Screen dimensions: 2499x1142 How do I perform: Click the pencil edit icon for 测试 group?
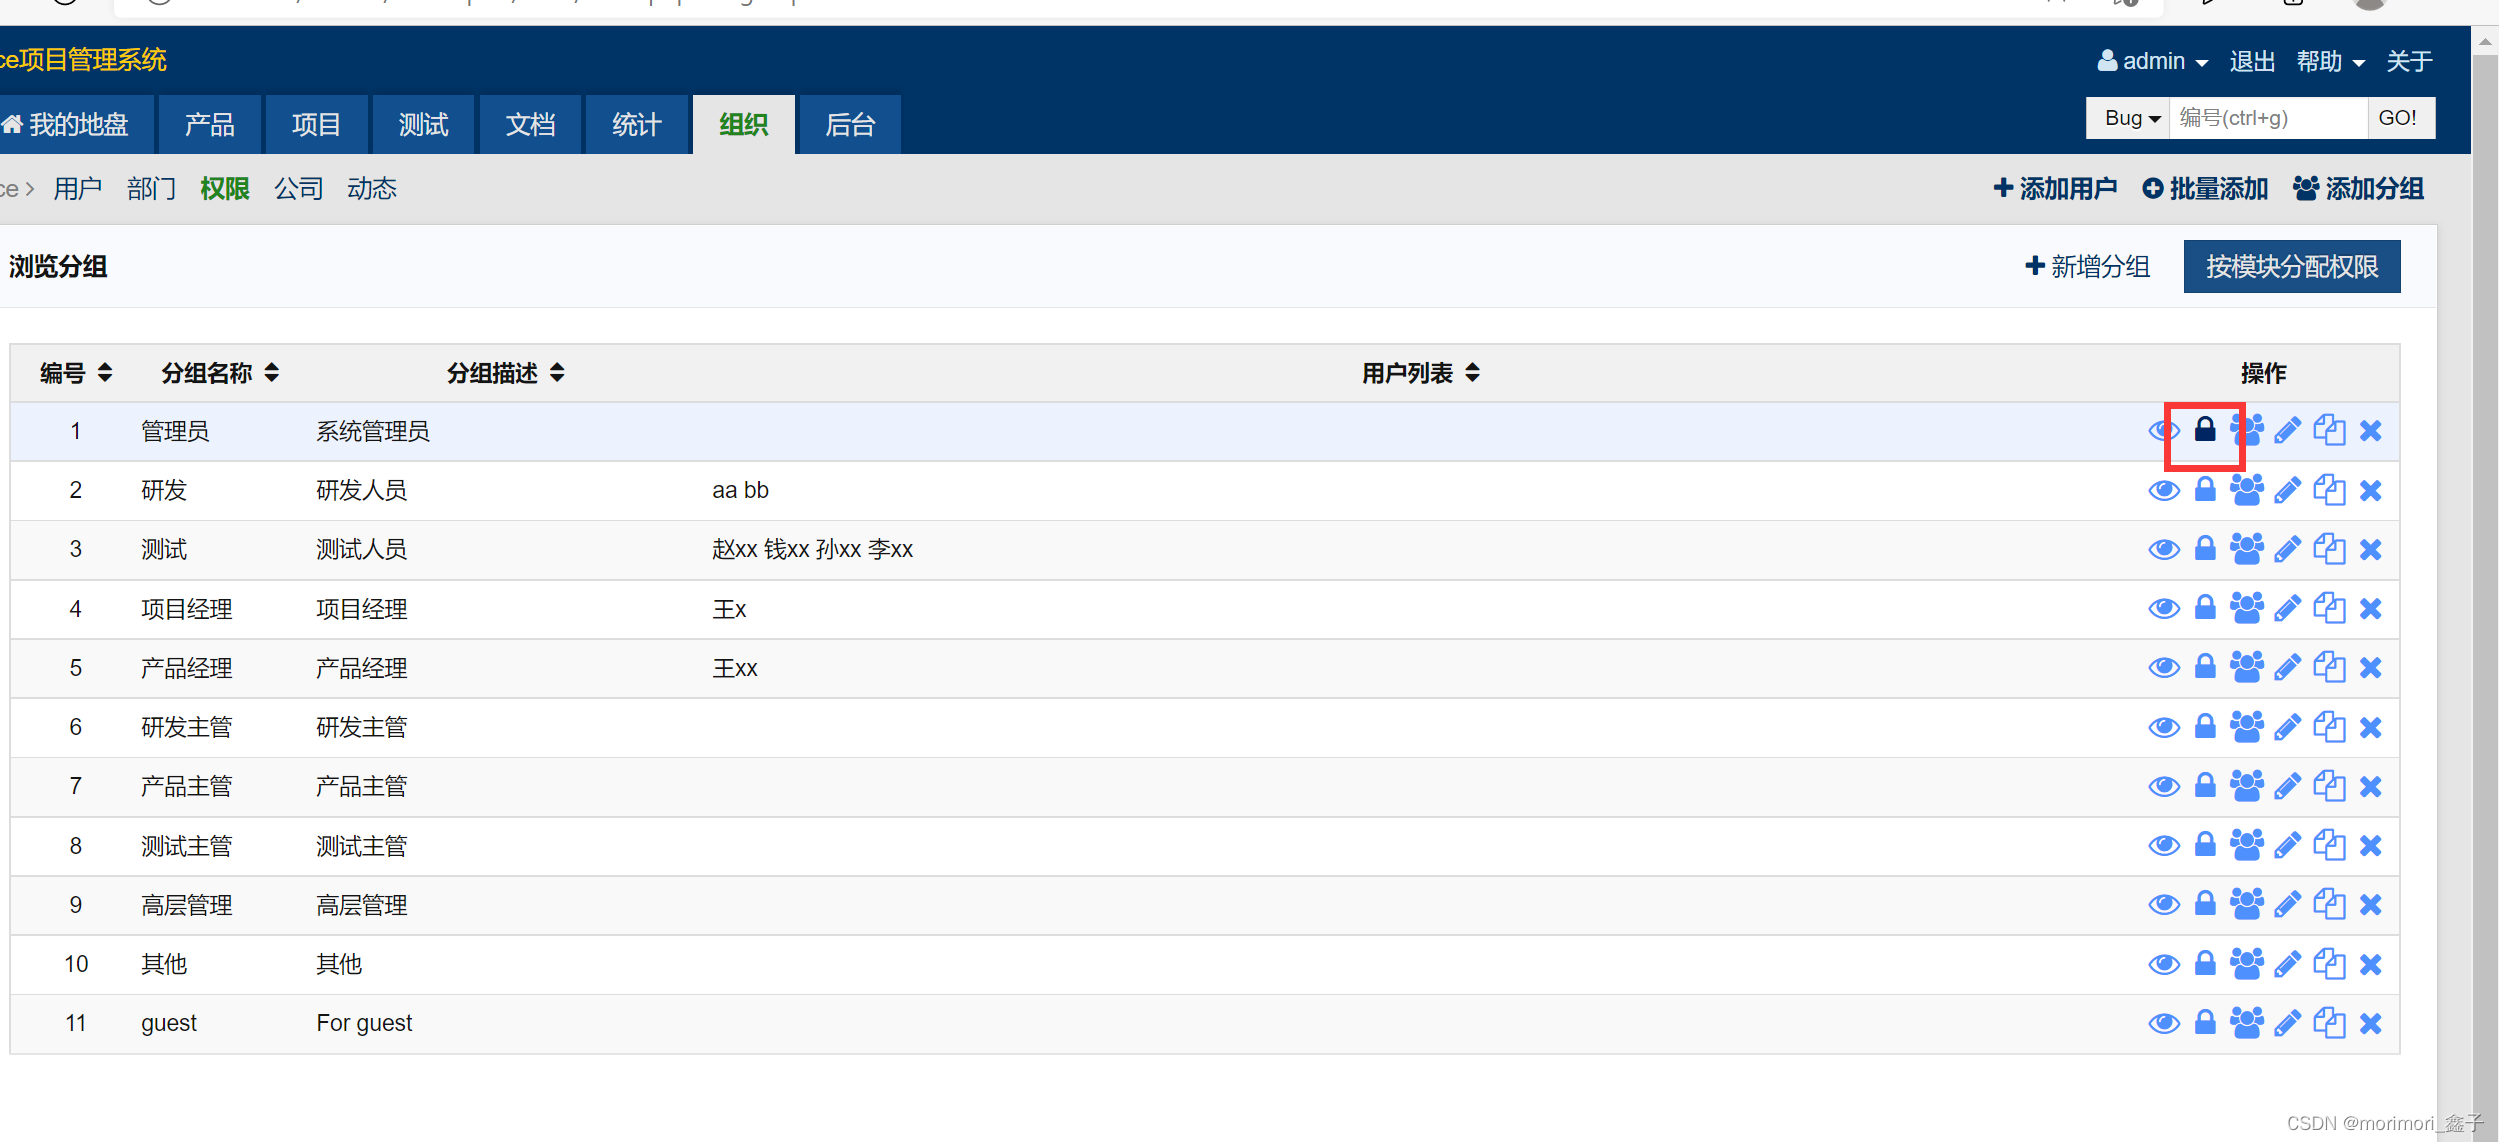point(2287,549)
